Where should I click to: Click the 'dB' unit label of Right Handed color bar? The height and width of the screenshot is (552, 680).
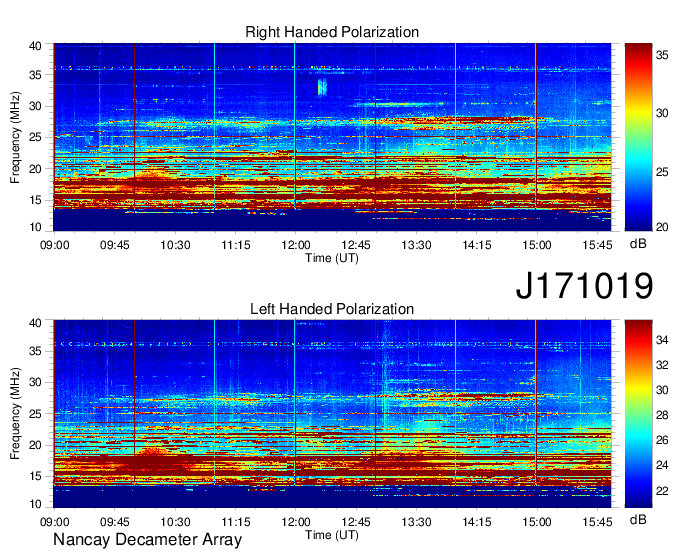638,244
